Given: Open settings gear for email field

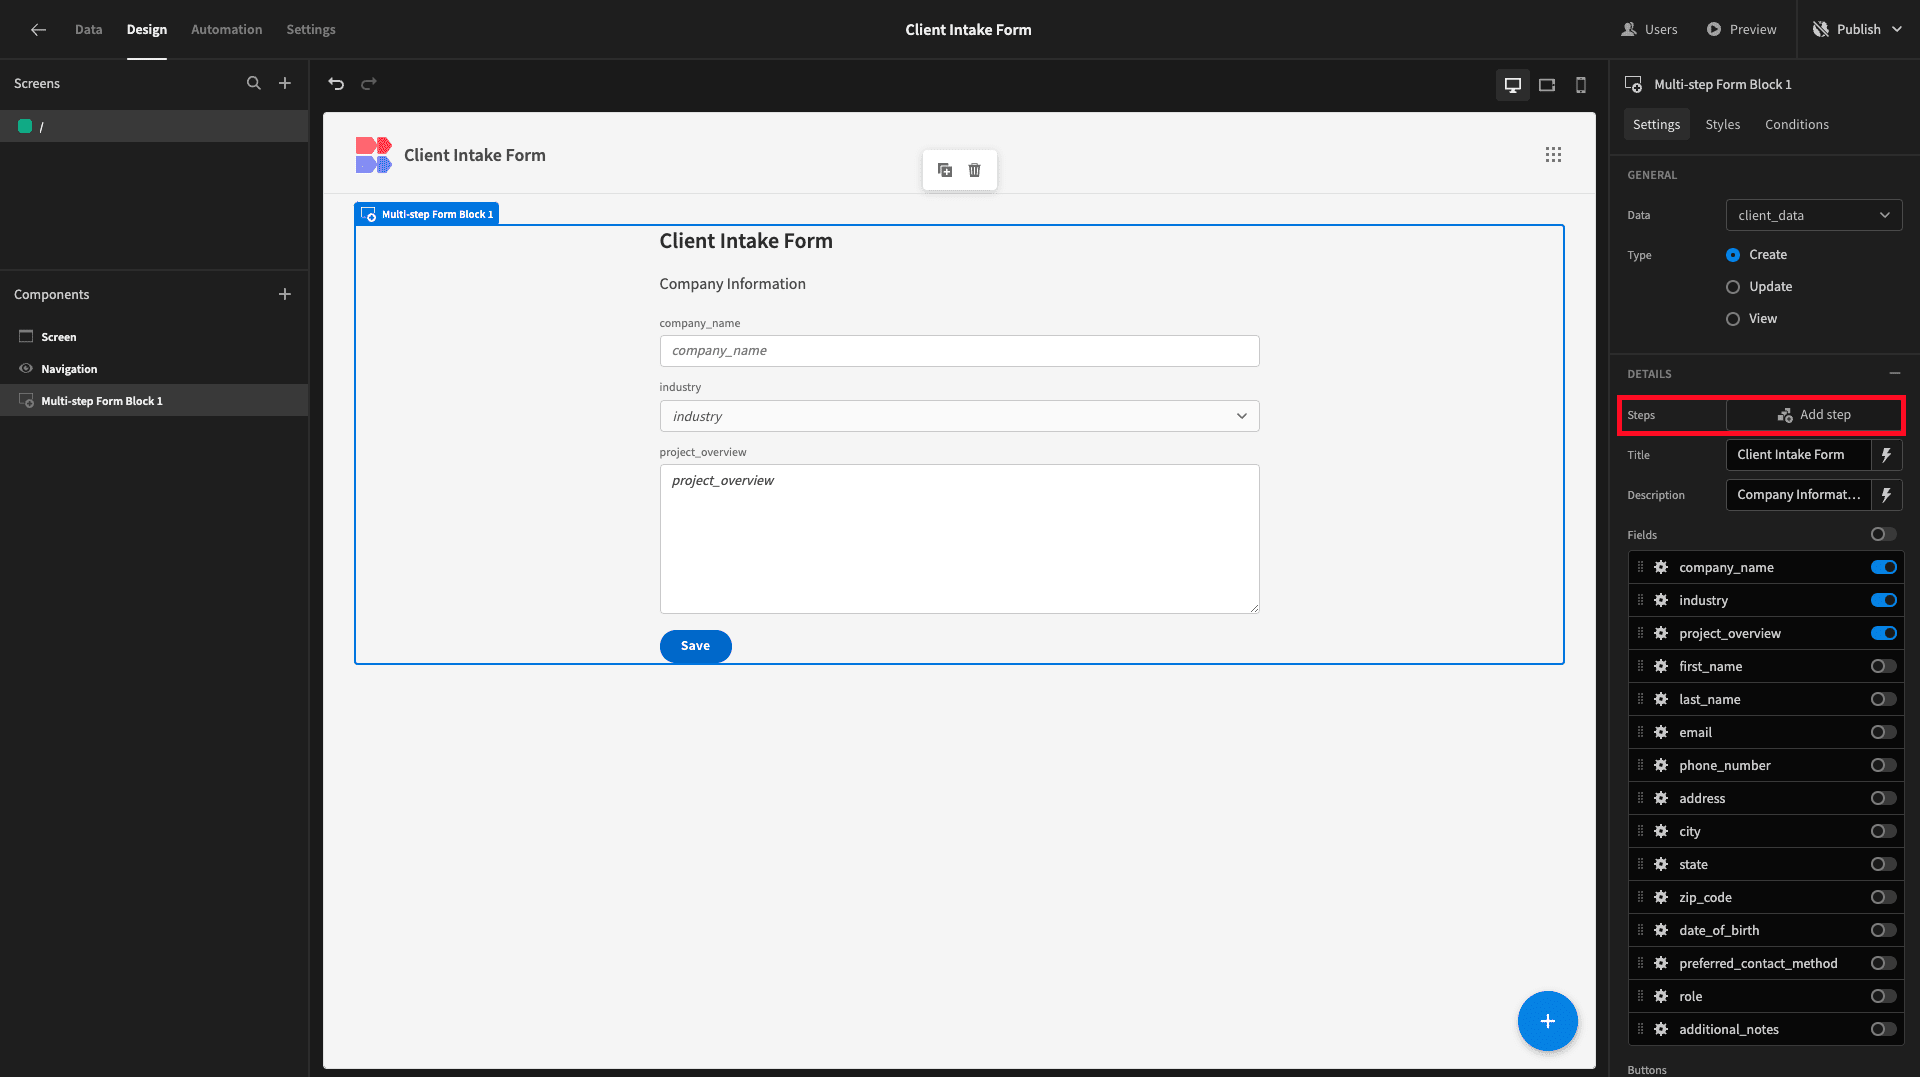Looking at the screenshot, I should (x=1661, y=732).
